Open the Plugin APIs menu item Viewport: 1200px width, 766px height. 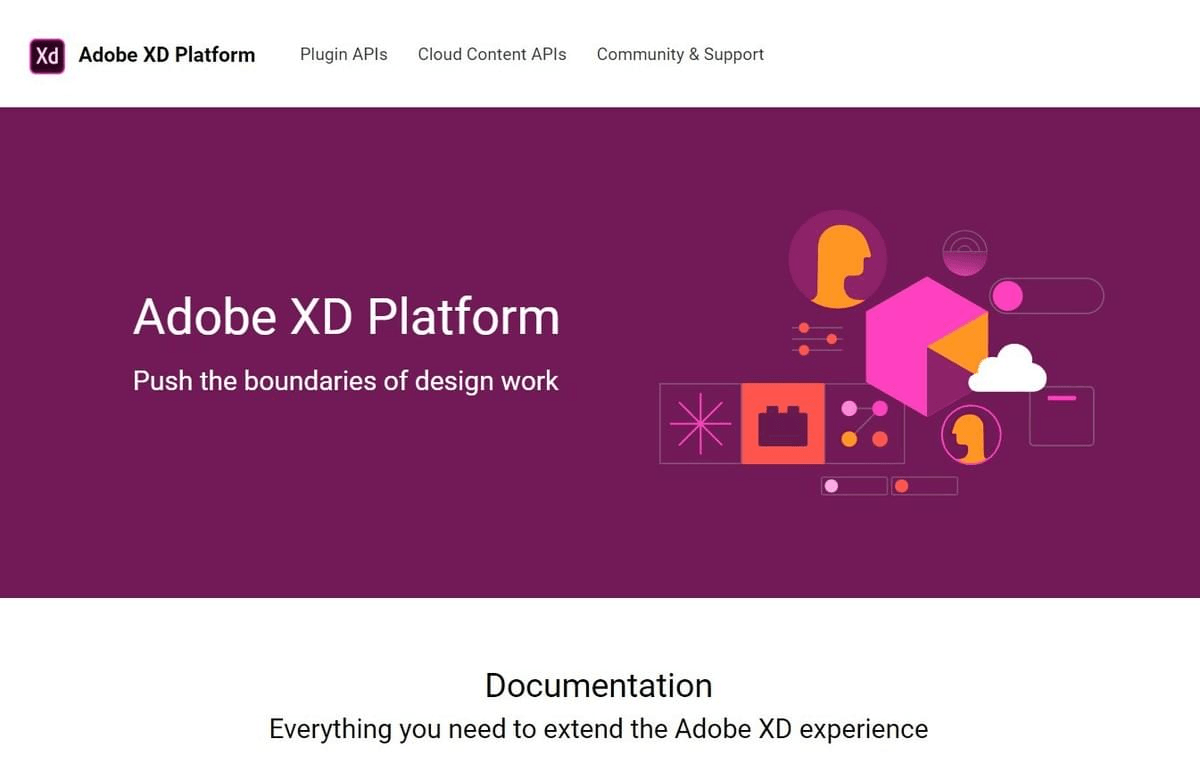coord(344,54)
